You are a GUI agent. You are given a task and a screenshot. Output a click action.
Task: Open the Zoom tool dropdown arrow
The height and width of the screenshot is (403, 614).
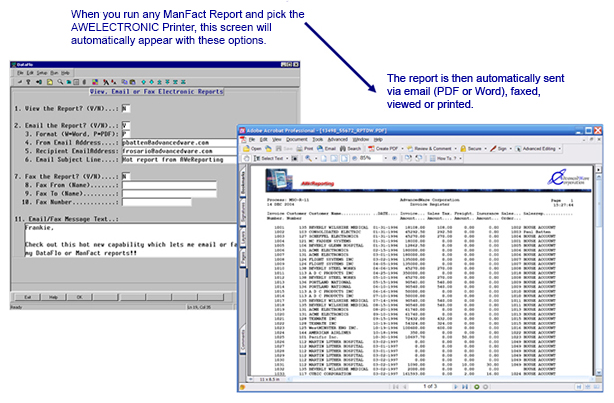(x=316, y=158)
